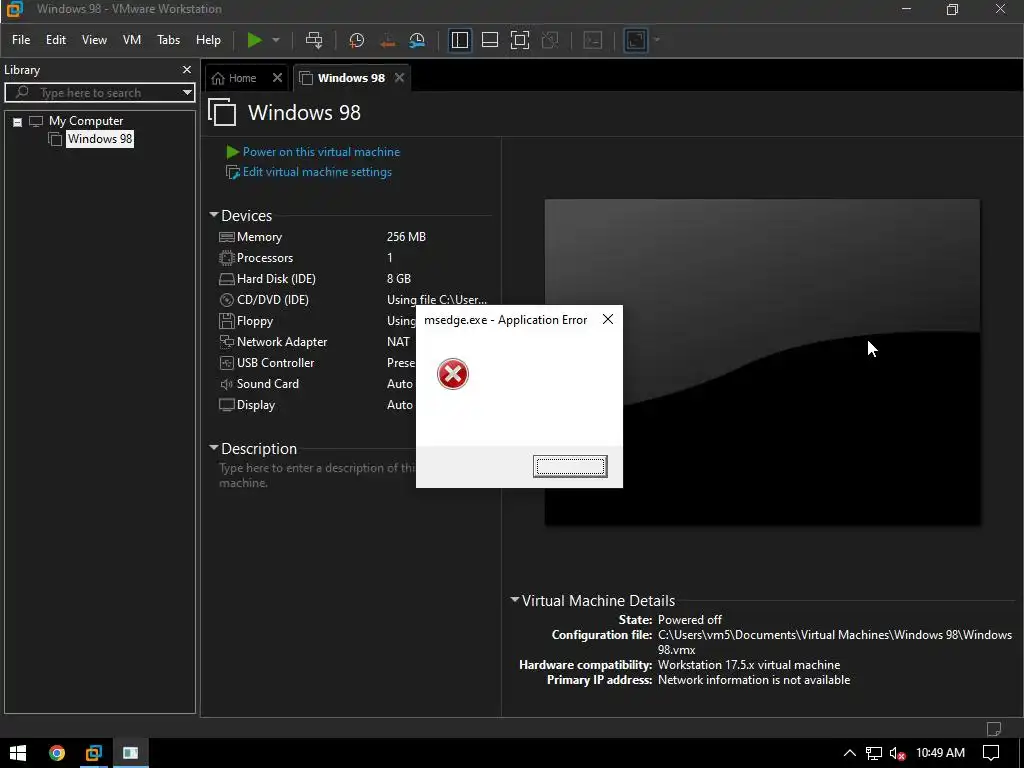
Task: Open the notification center icon
Action: coord(991,753)
